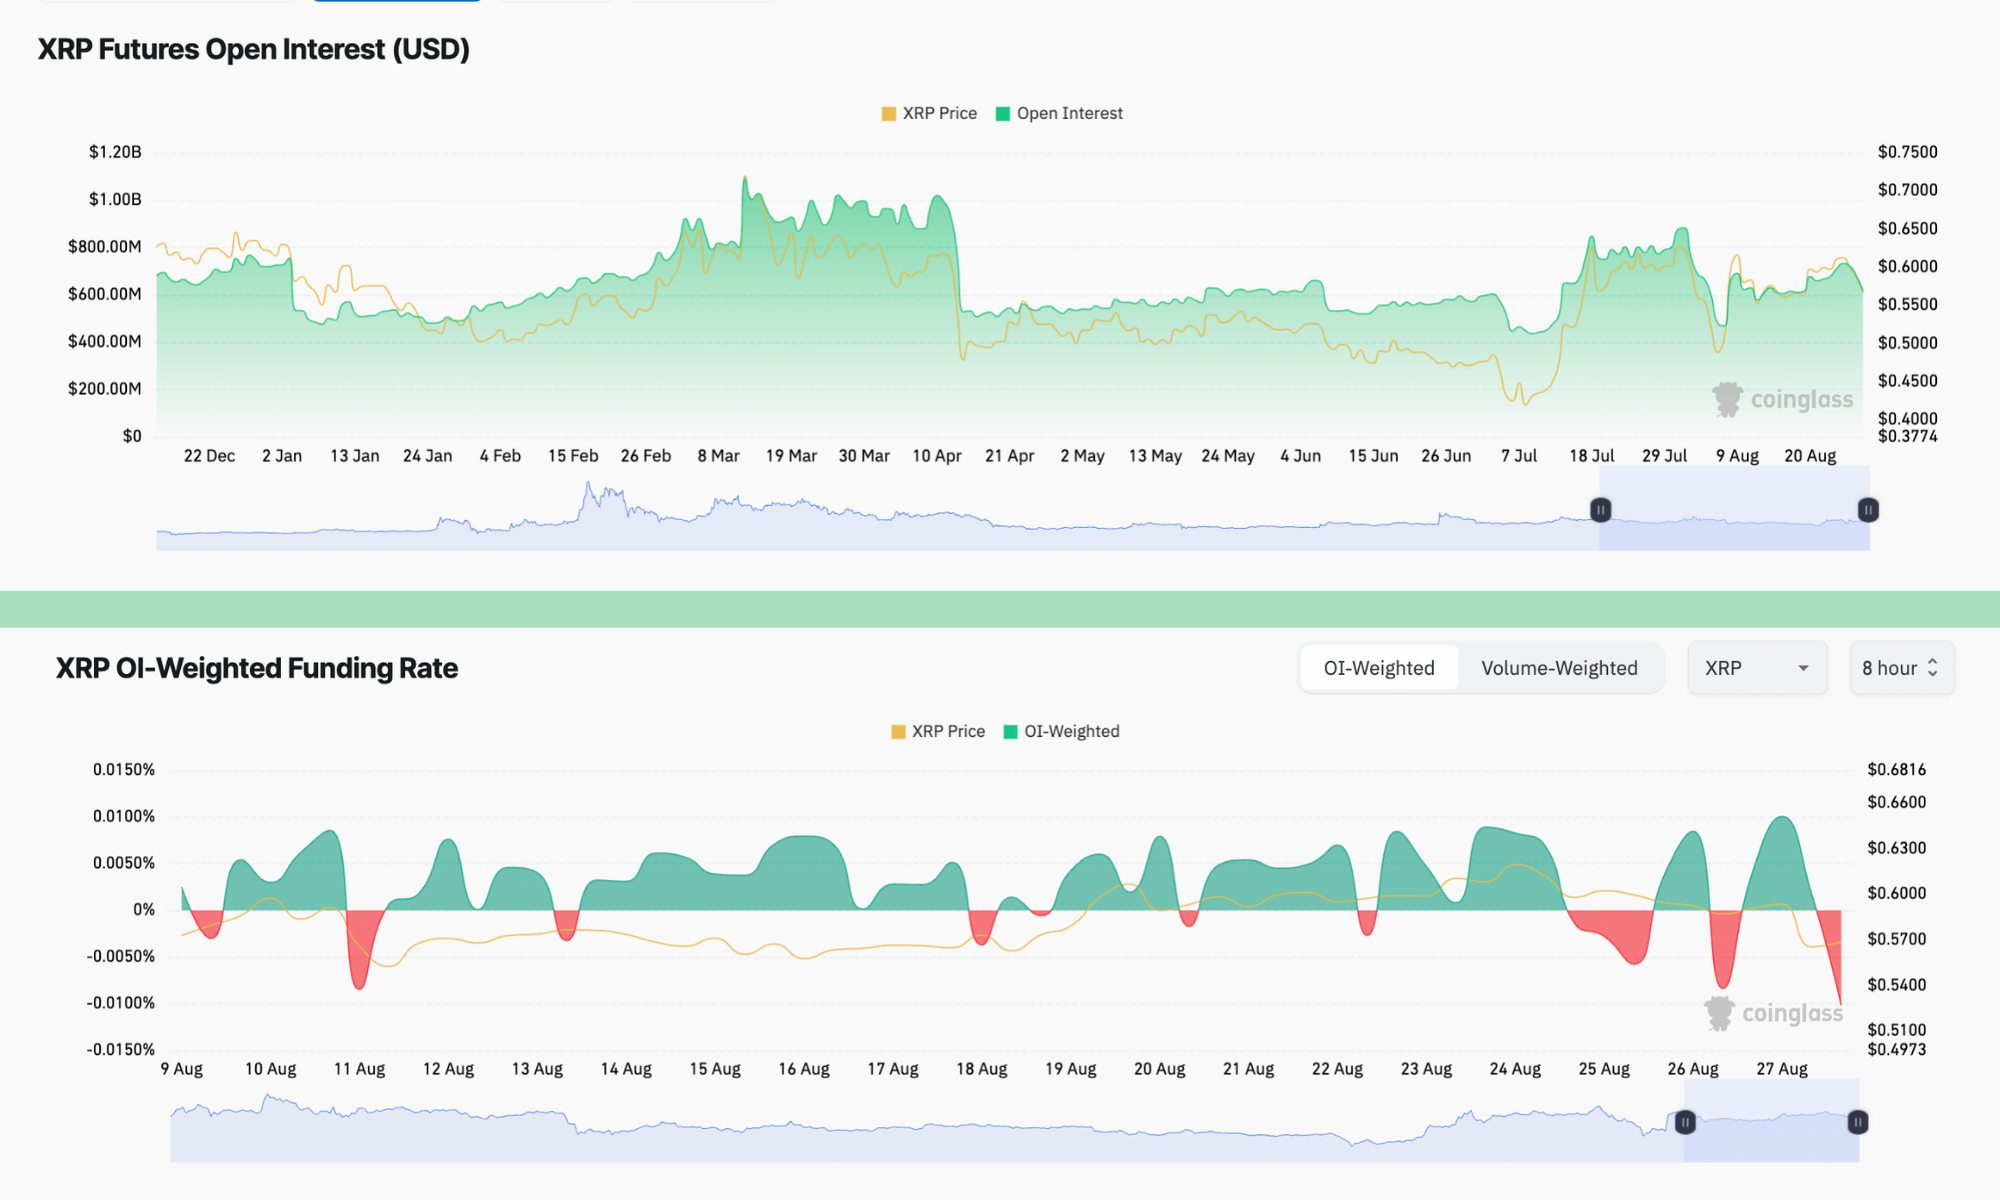Click coinglass logo on Funding Rate chart
2000x1200 pixels.
click(x=1774, y=1013)
